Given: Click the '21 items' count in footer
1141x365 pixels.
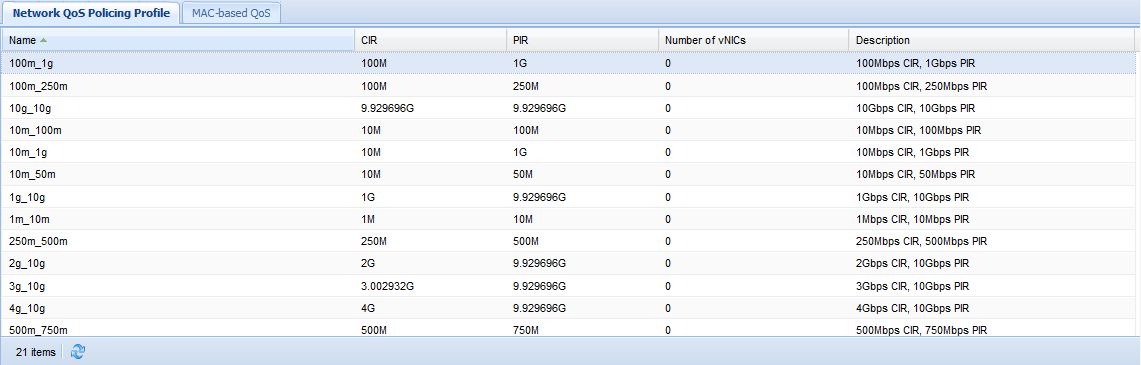Looking at the screenshot, I should click(x=36, y=352).
